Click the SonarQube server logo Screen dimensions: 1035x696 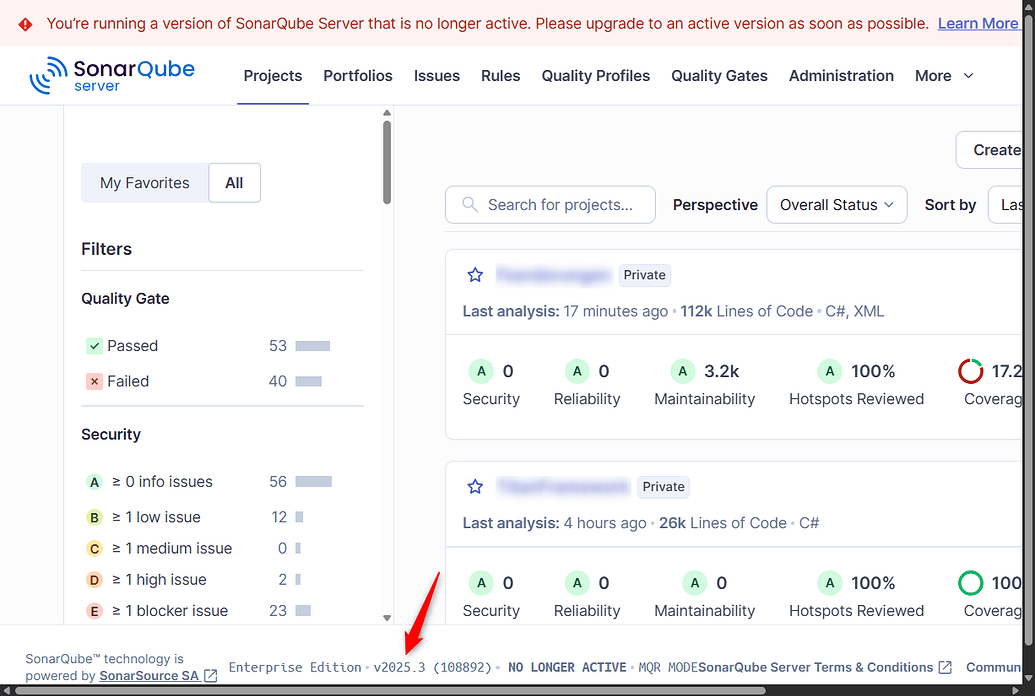112,74
